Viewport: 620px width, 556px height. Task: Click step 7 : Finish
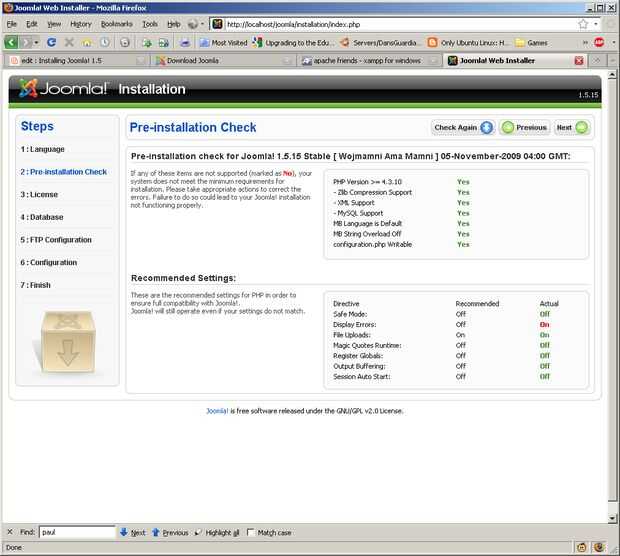pos(36,285)
